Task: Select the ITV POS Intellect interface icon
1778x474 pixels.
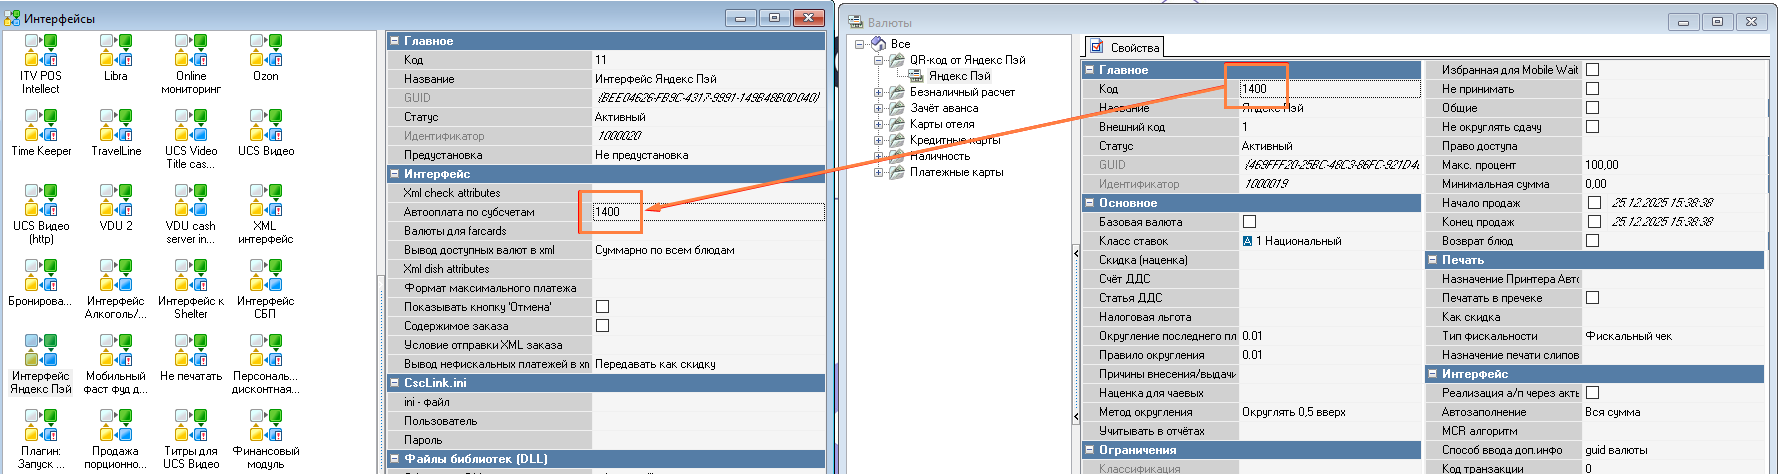Action: click(41, 50)
